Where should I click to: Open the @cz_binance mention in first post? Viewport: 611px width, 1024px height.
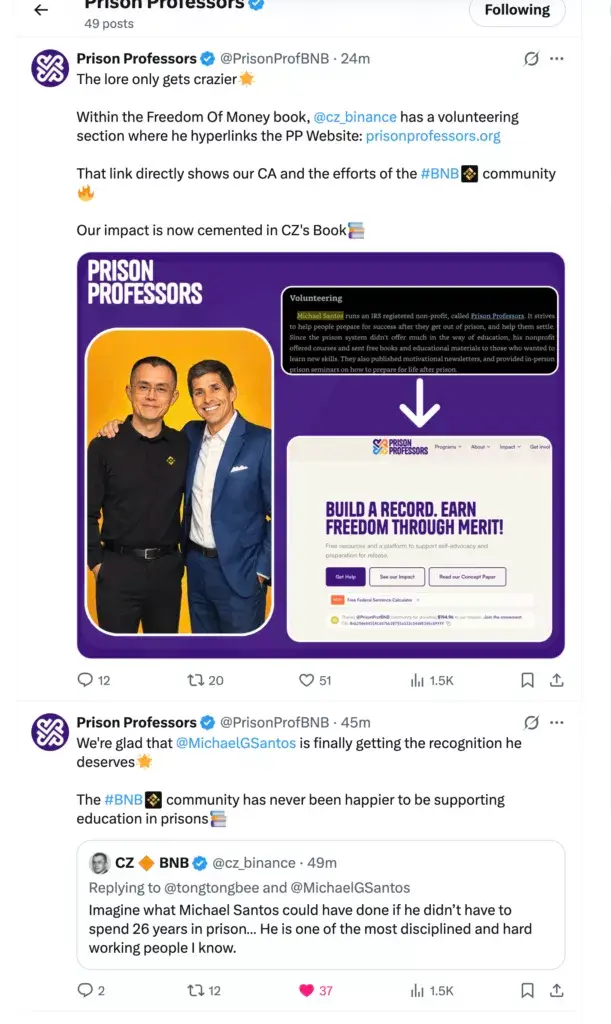(x=355, y=117)
